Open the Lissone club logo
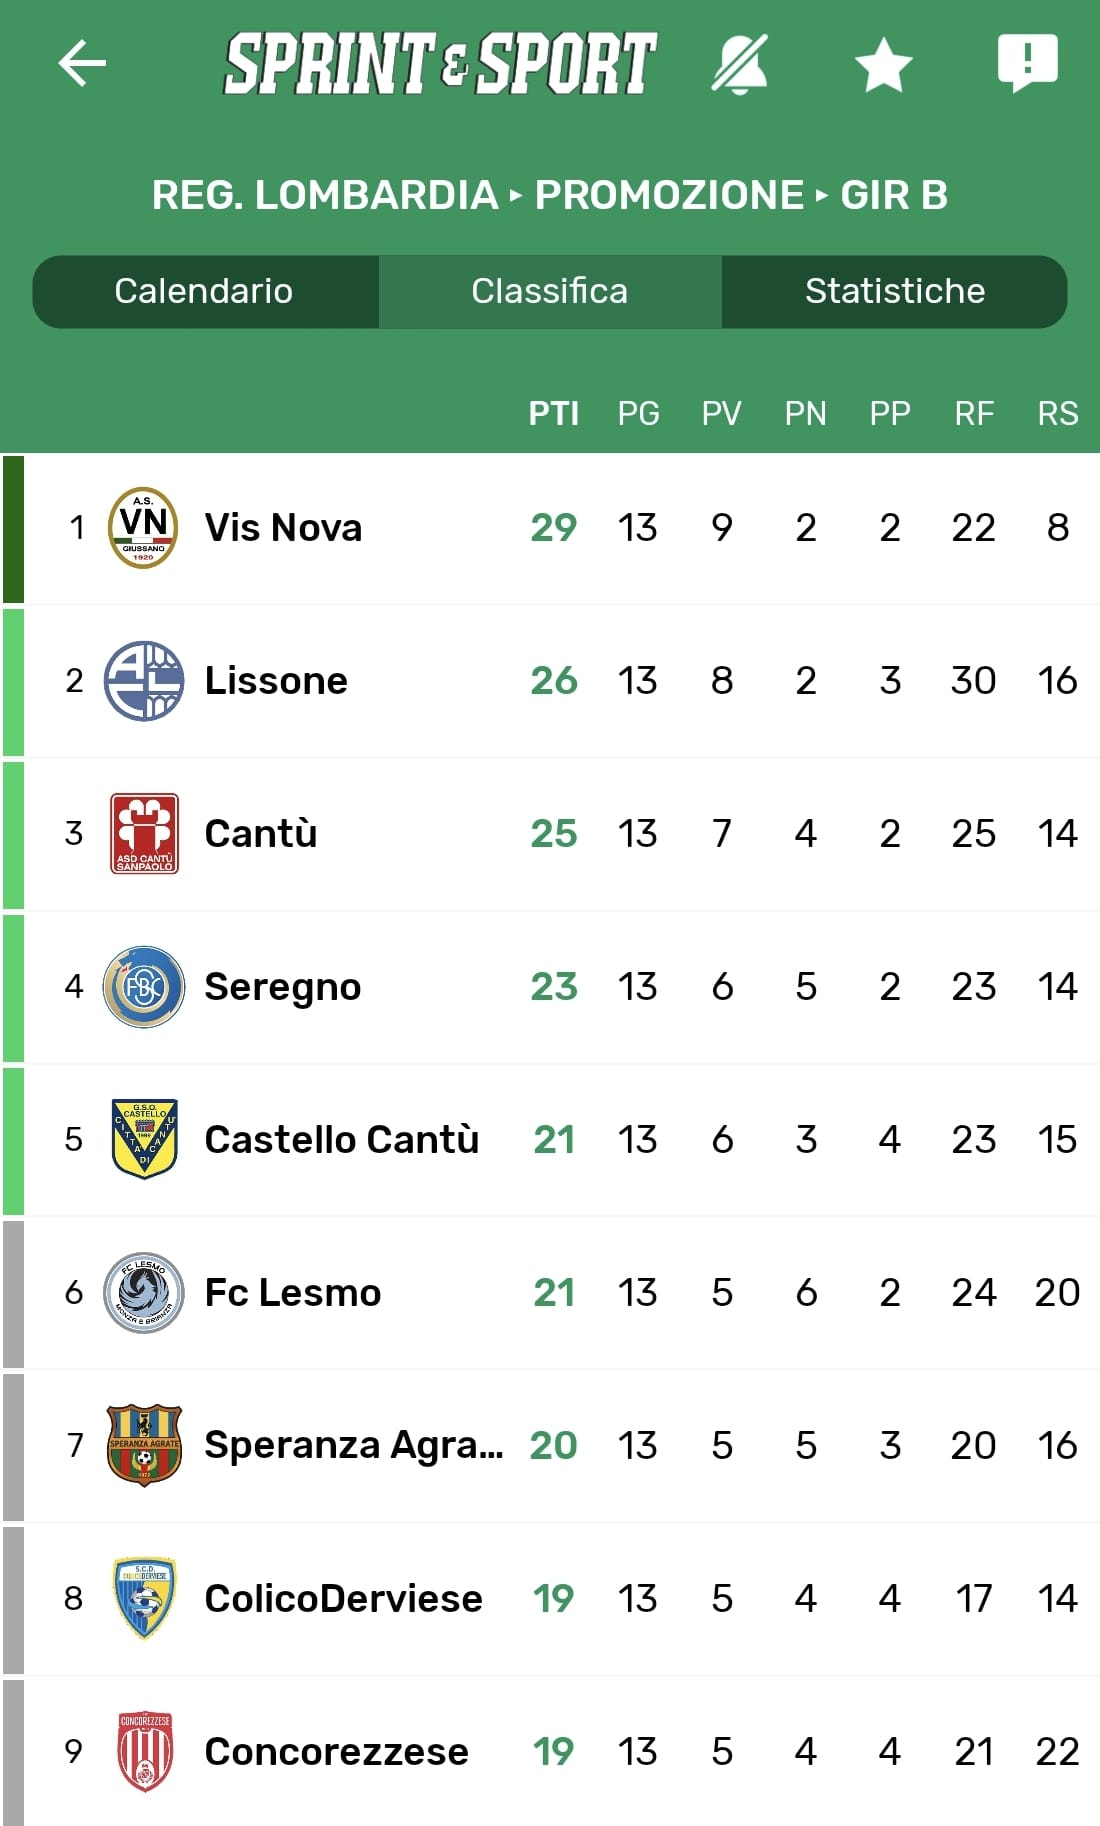 [x=144, y=681]
